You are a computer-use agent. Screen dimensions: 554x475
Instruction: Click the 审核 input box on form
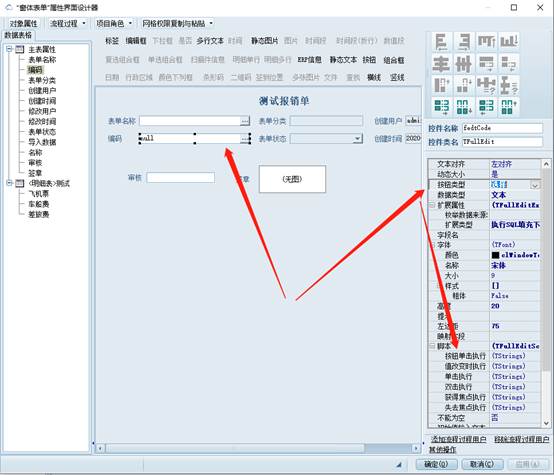tap(181, 177)
